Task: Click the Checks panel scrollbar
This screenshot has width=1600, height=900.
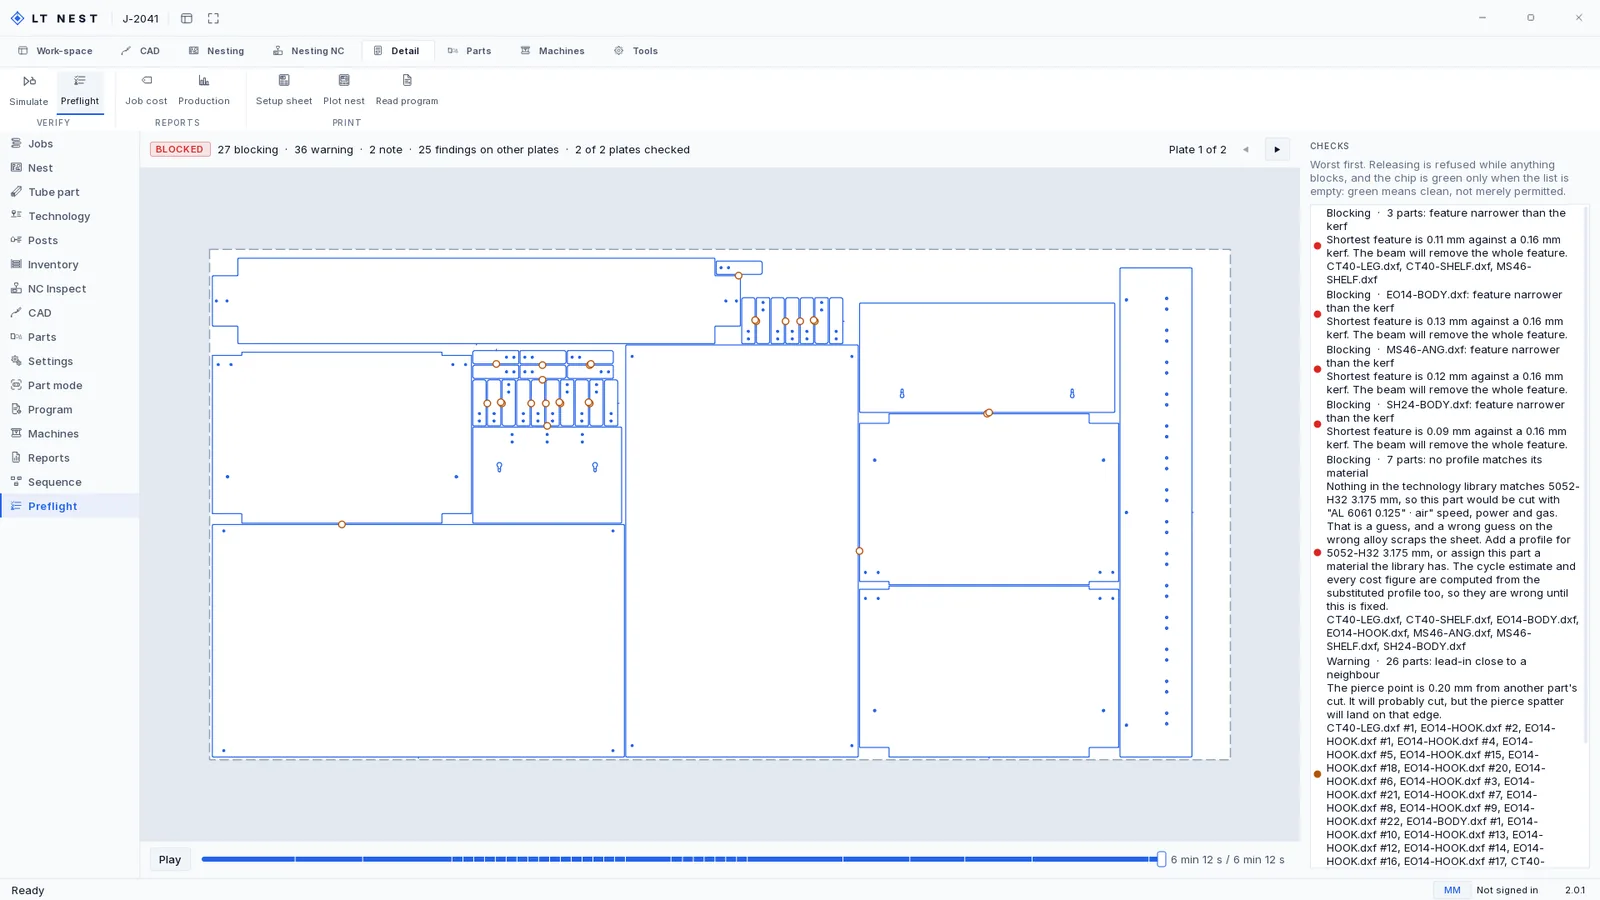Action: [x=1585, y=475]
